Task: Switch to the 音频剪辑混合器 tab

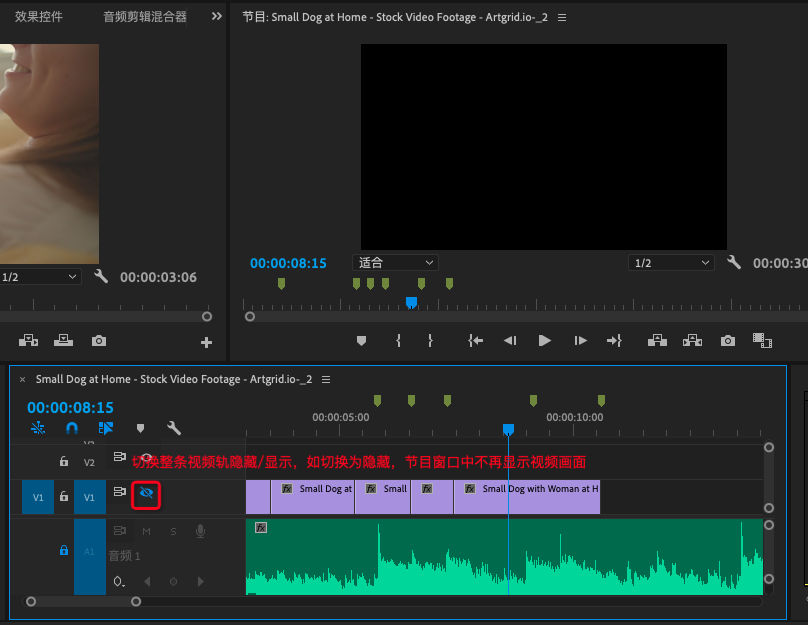Action: tap(145, 17)
